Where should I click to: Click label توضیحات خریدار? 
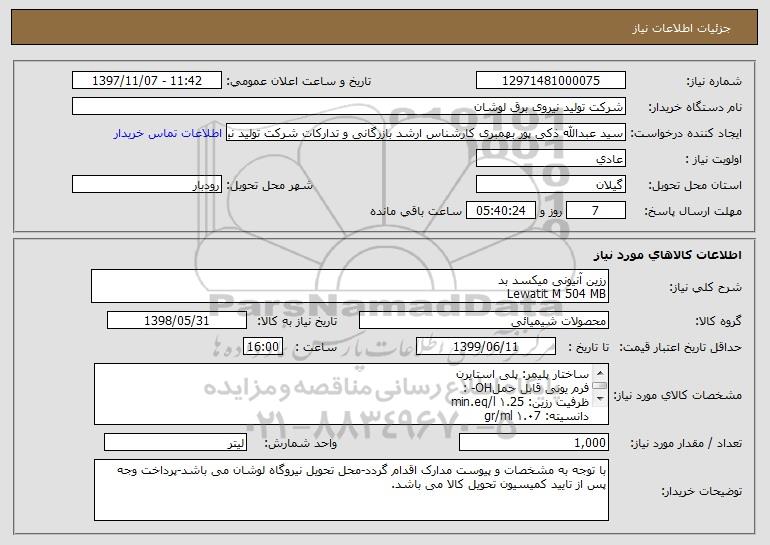tap(701, 491)
